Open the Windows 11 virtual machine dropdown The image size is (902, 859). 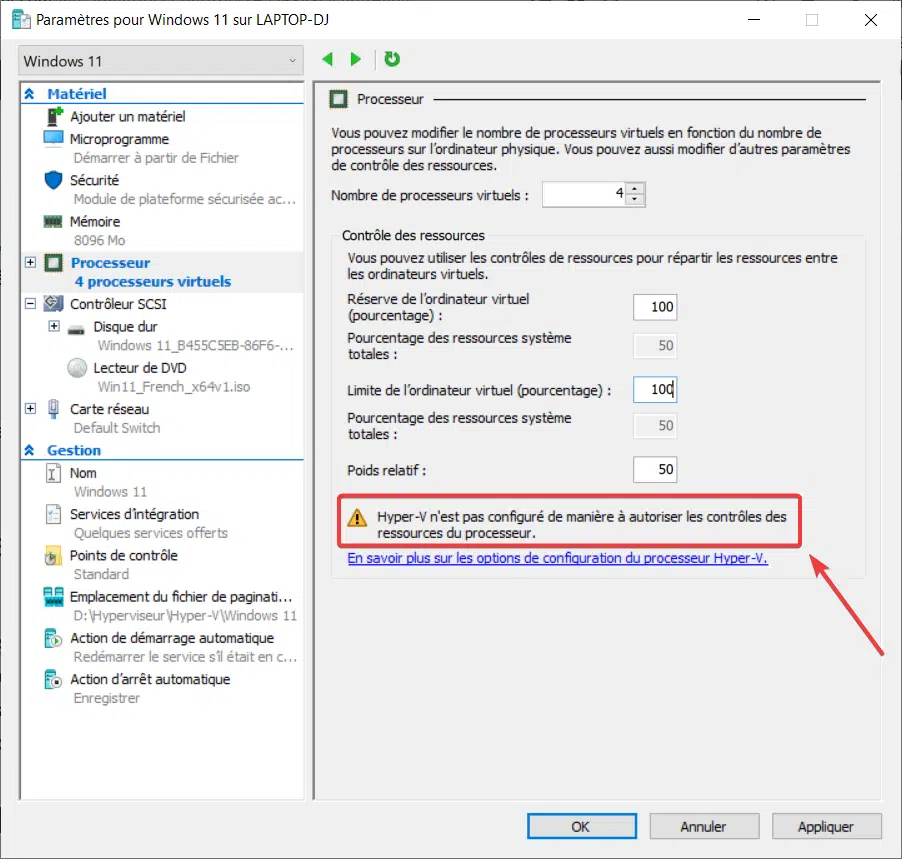161,61
